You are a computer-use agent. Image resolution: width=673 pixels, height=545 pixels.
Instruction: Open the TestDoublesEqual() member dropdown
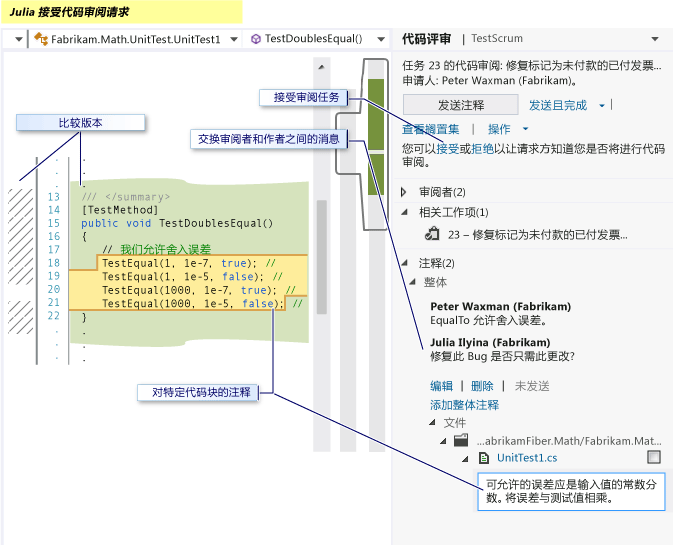click(381, 39)
